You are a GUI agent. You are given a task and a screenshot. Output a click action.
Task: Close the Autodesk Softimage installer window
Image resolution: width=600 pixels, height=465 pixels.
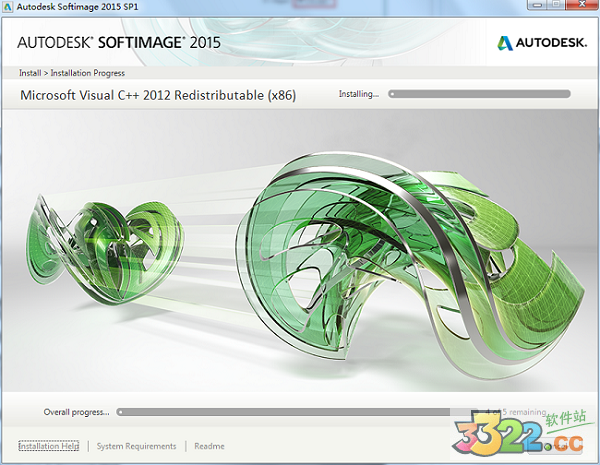pos(582,5)
